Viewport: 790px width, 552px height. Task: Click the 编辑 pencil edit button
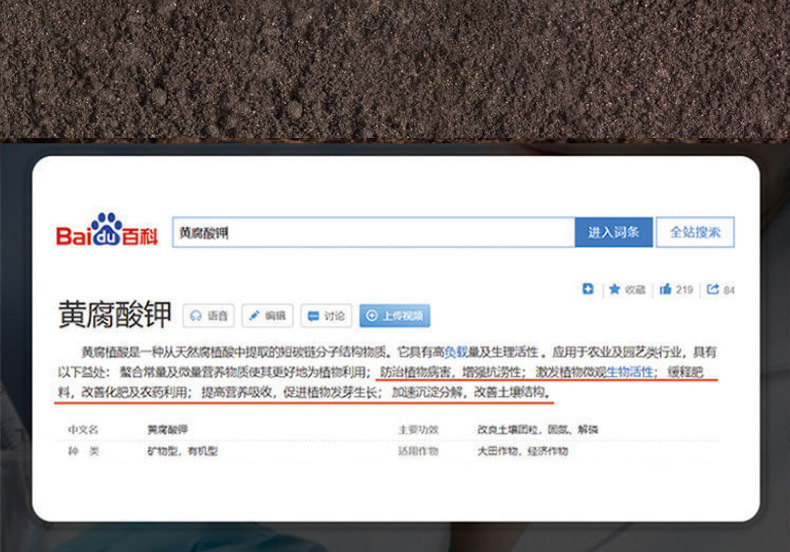click(x=267, y=316)
